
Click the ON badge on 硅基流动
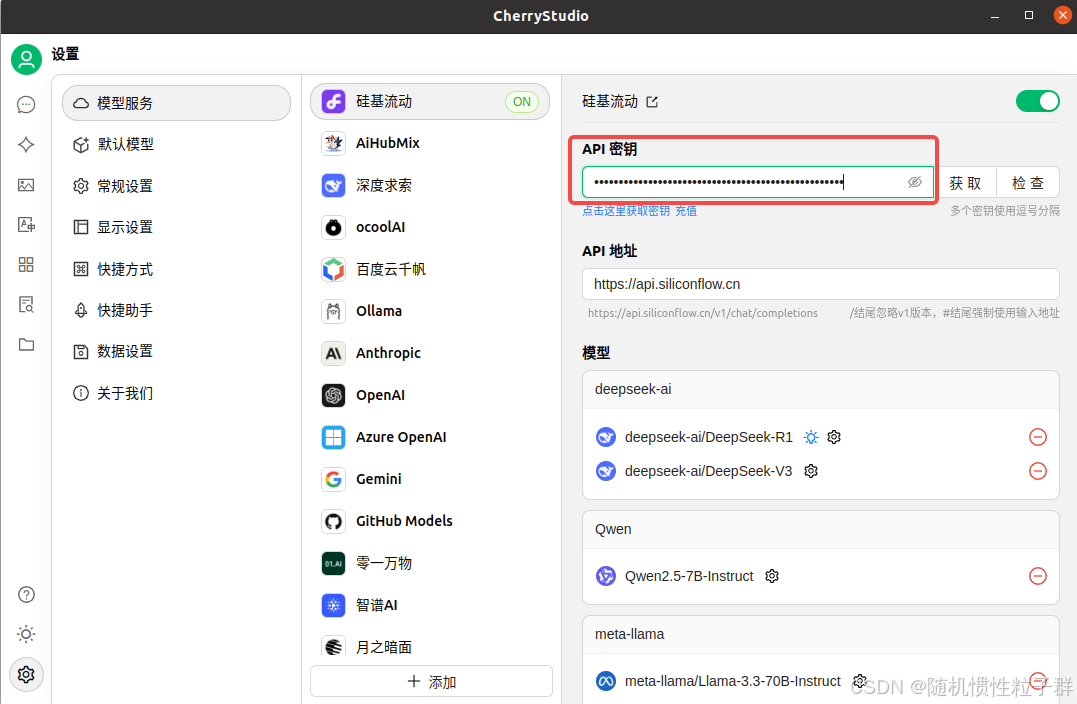pyautogui.click(x=522, y=102)
